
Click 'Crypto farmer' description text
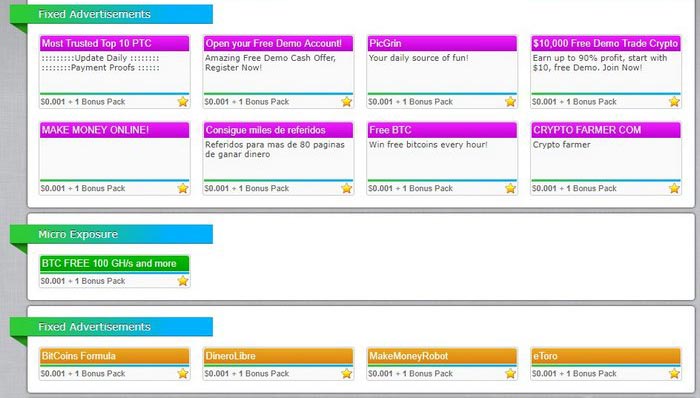point(562,145)
